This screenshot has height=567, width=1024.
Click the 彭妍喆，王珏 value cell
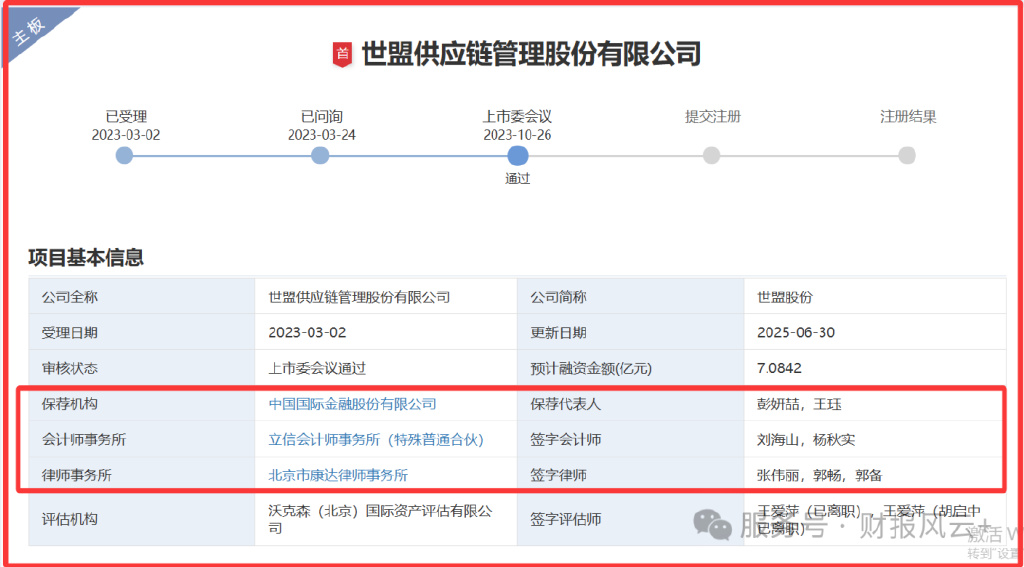[x=874, y=404]
